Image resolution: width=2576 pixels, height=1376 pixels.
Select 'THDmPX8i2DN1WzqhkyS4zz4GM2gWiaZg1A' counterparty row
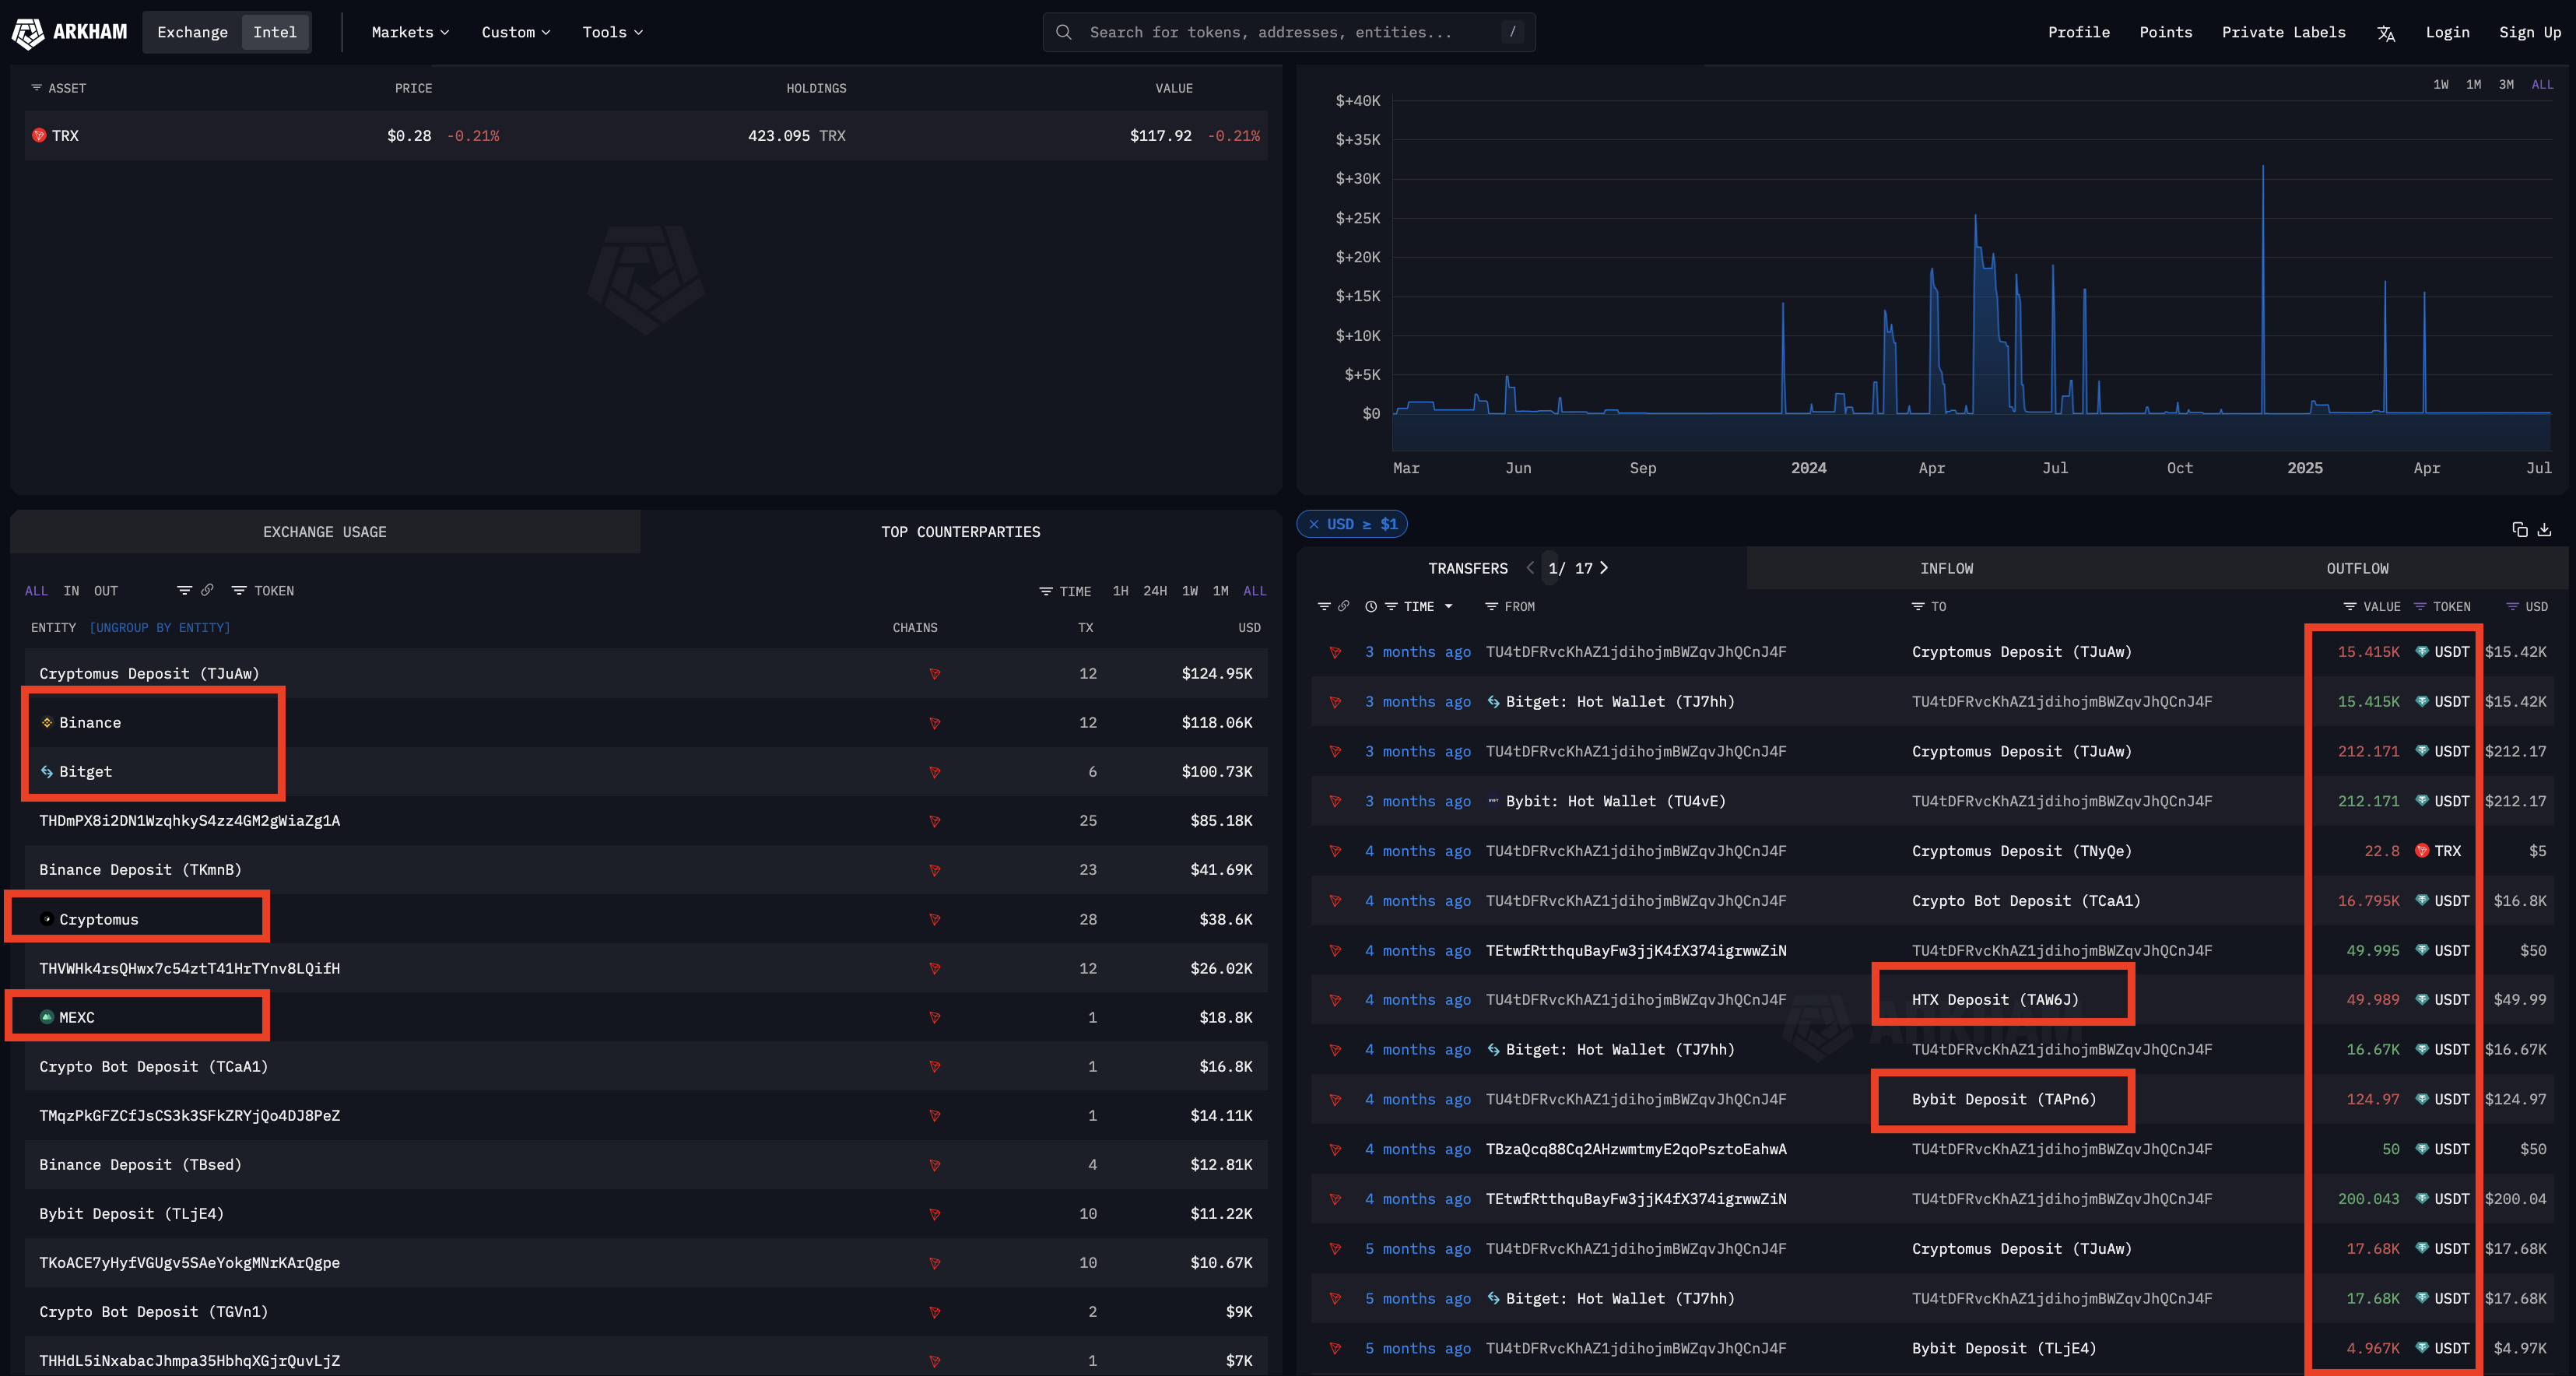pos(646,820)
